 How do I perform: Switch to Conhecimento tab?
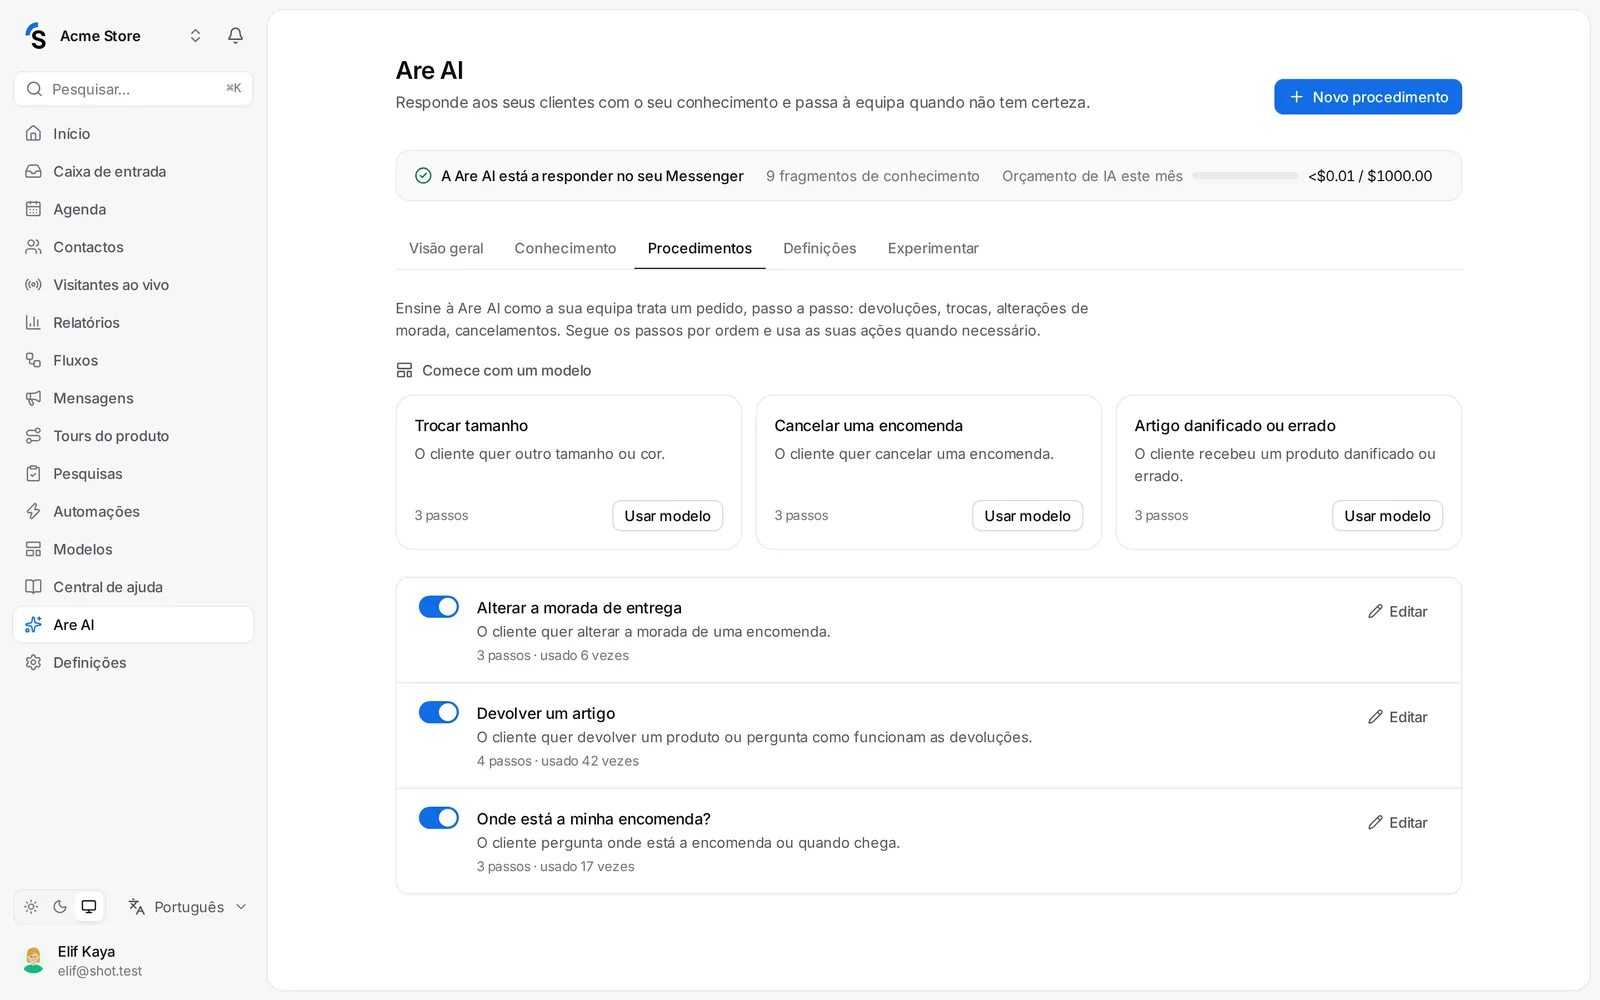565,248
